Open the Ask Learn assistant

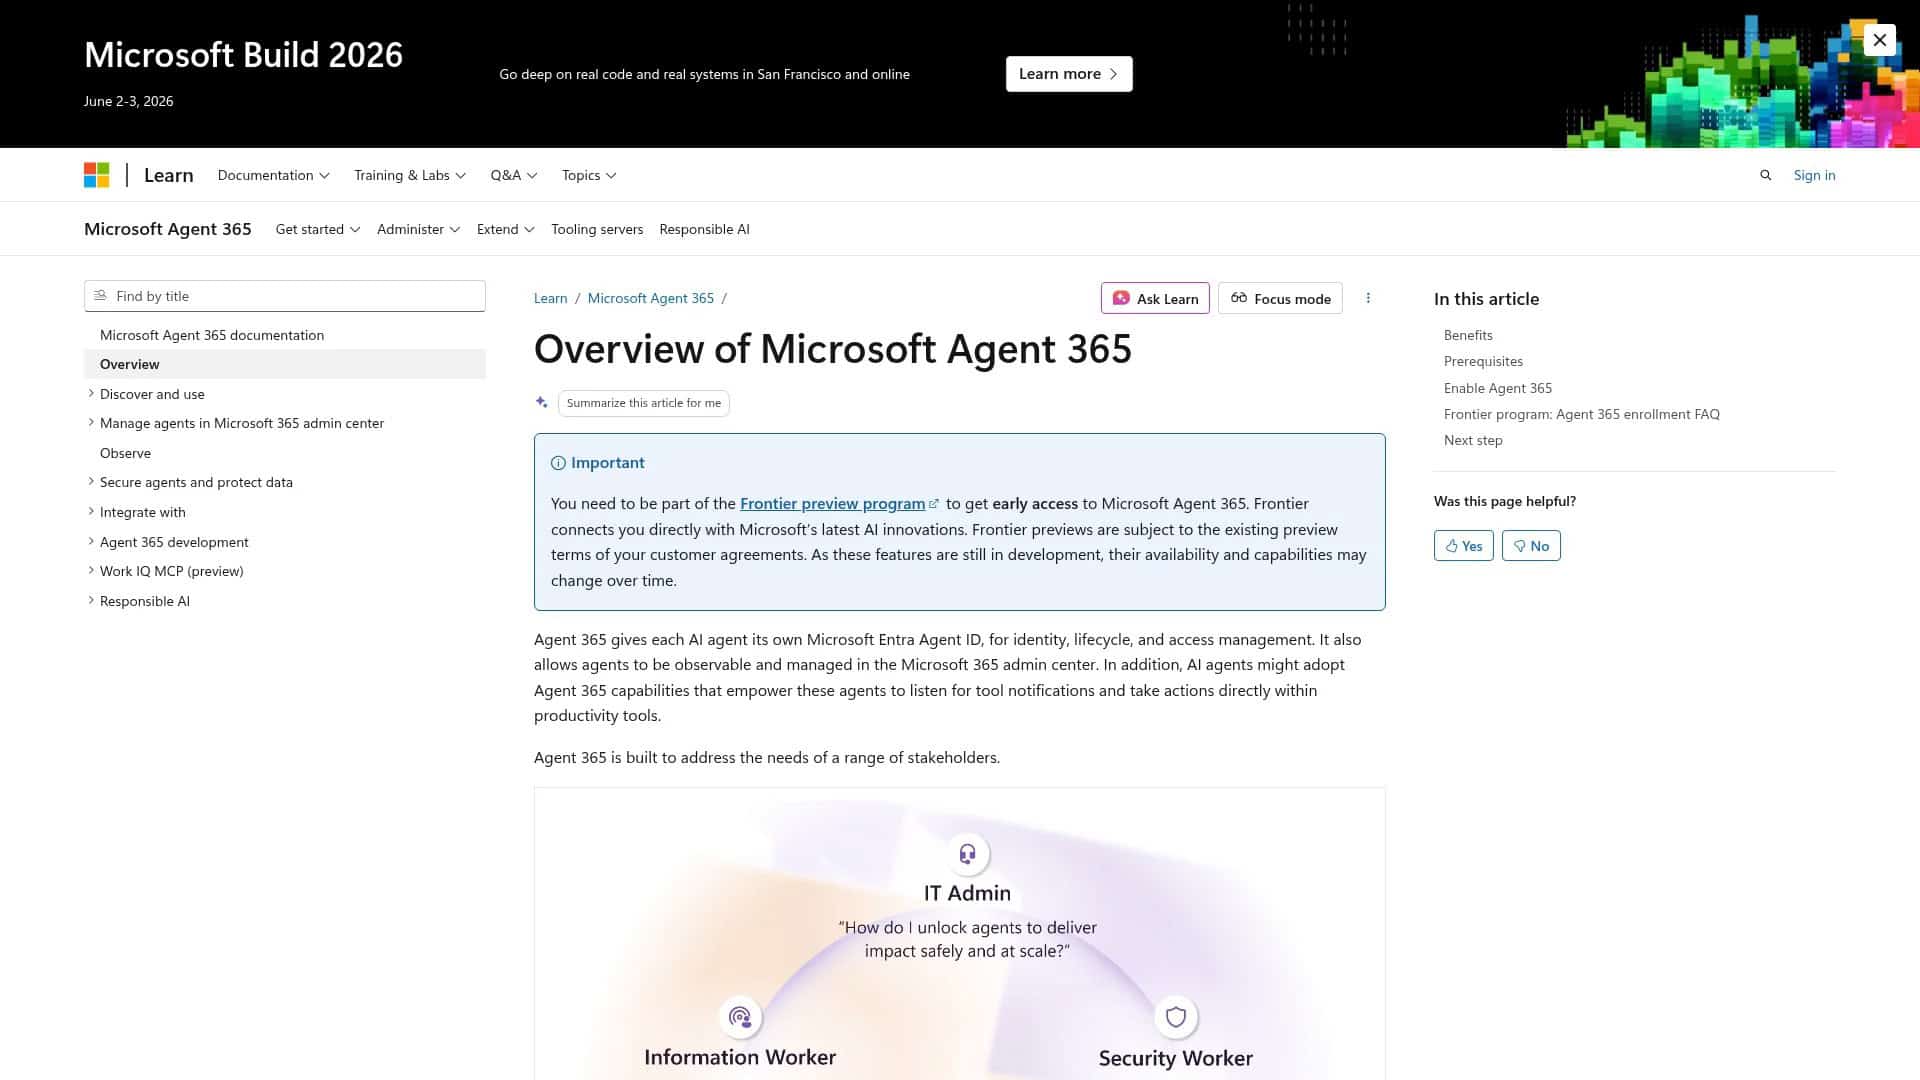point(1155,298)
